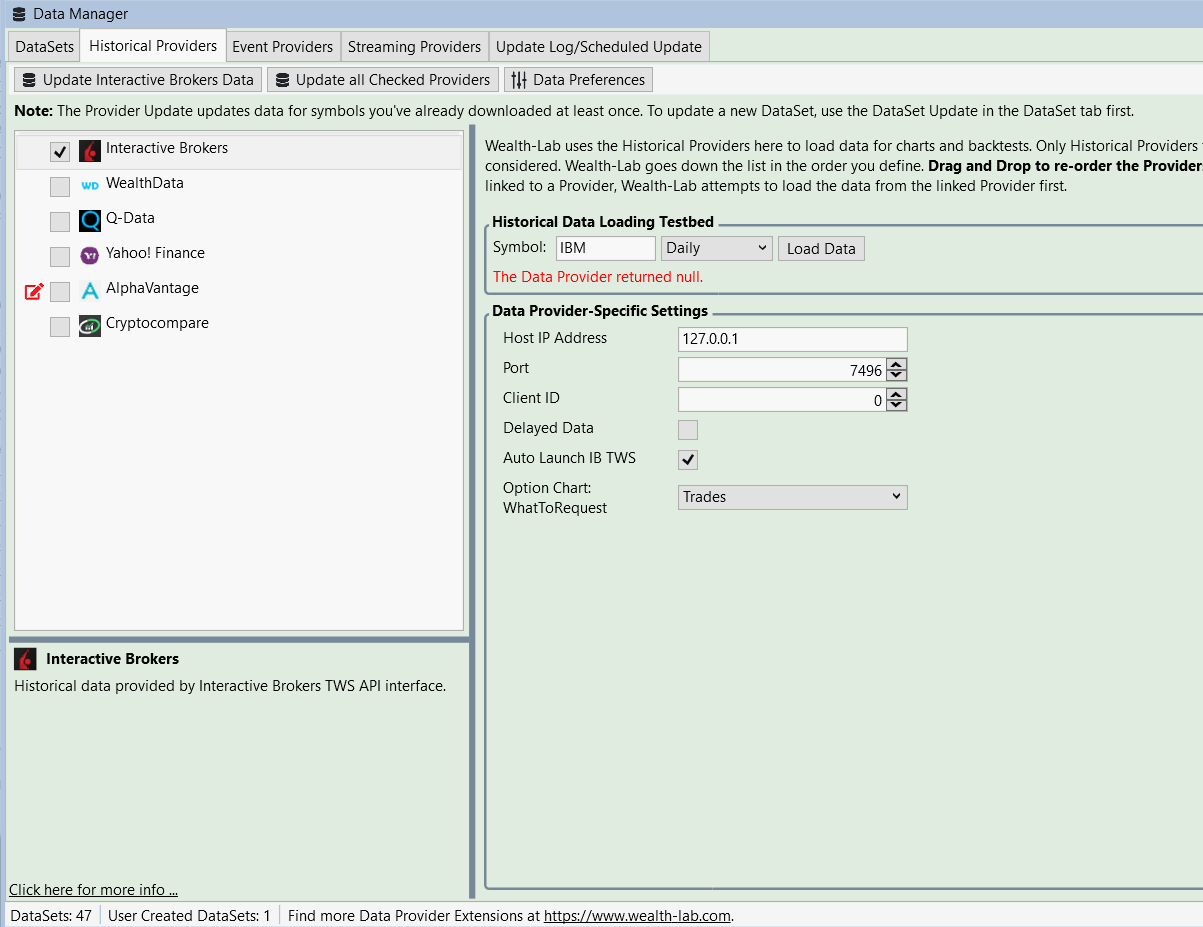Expand the Option Chart WhatToRequest Trades dropdown
The image size is (1203, 927).
tap(793, 497)
